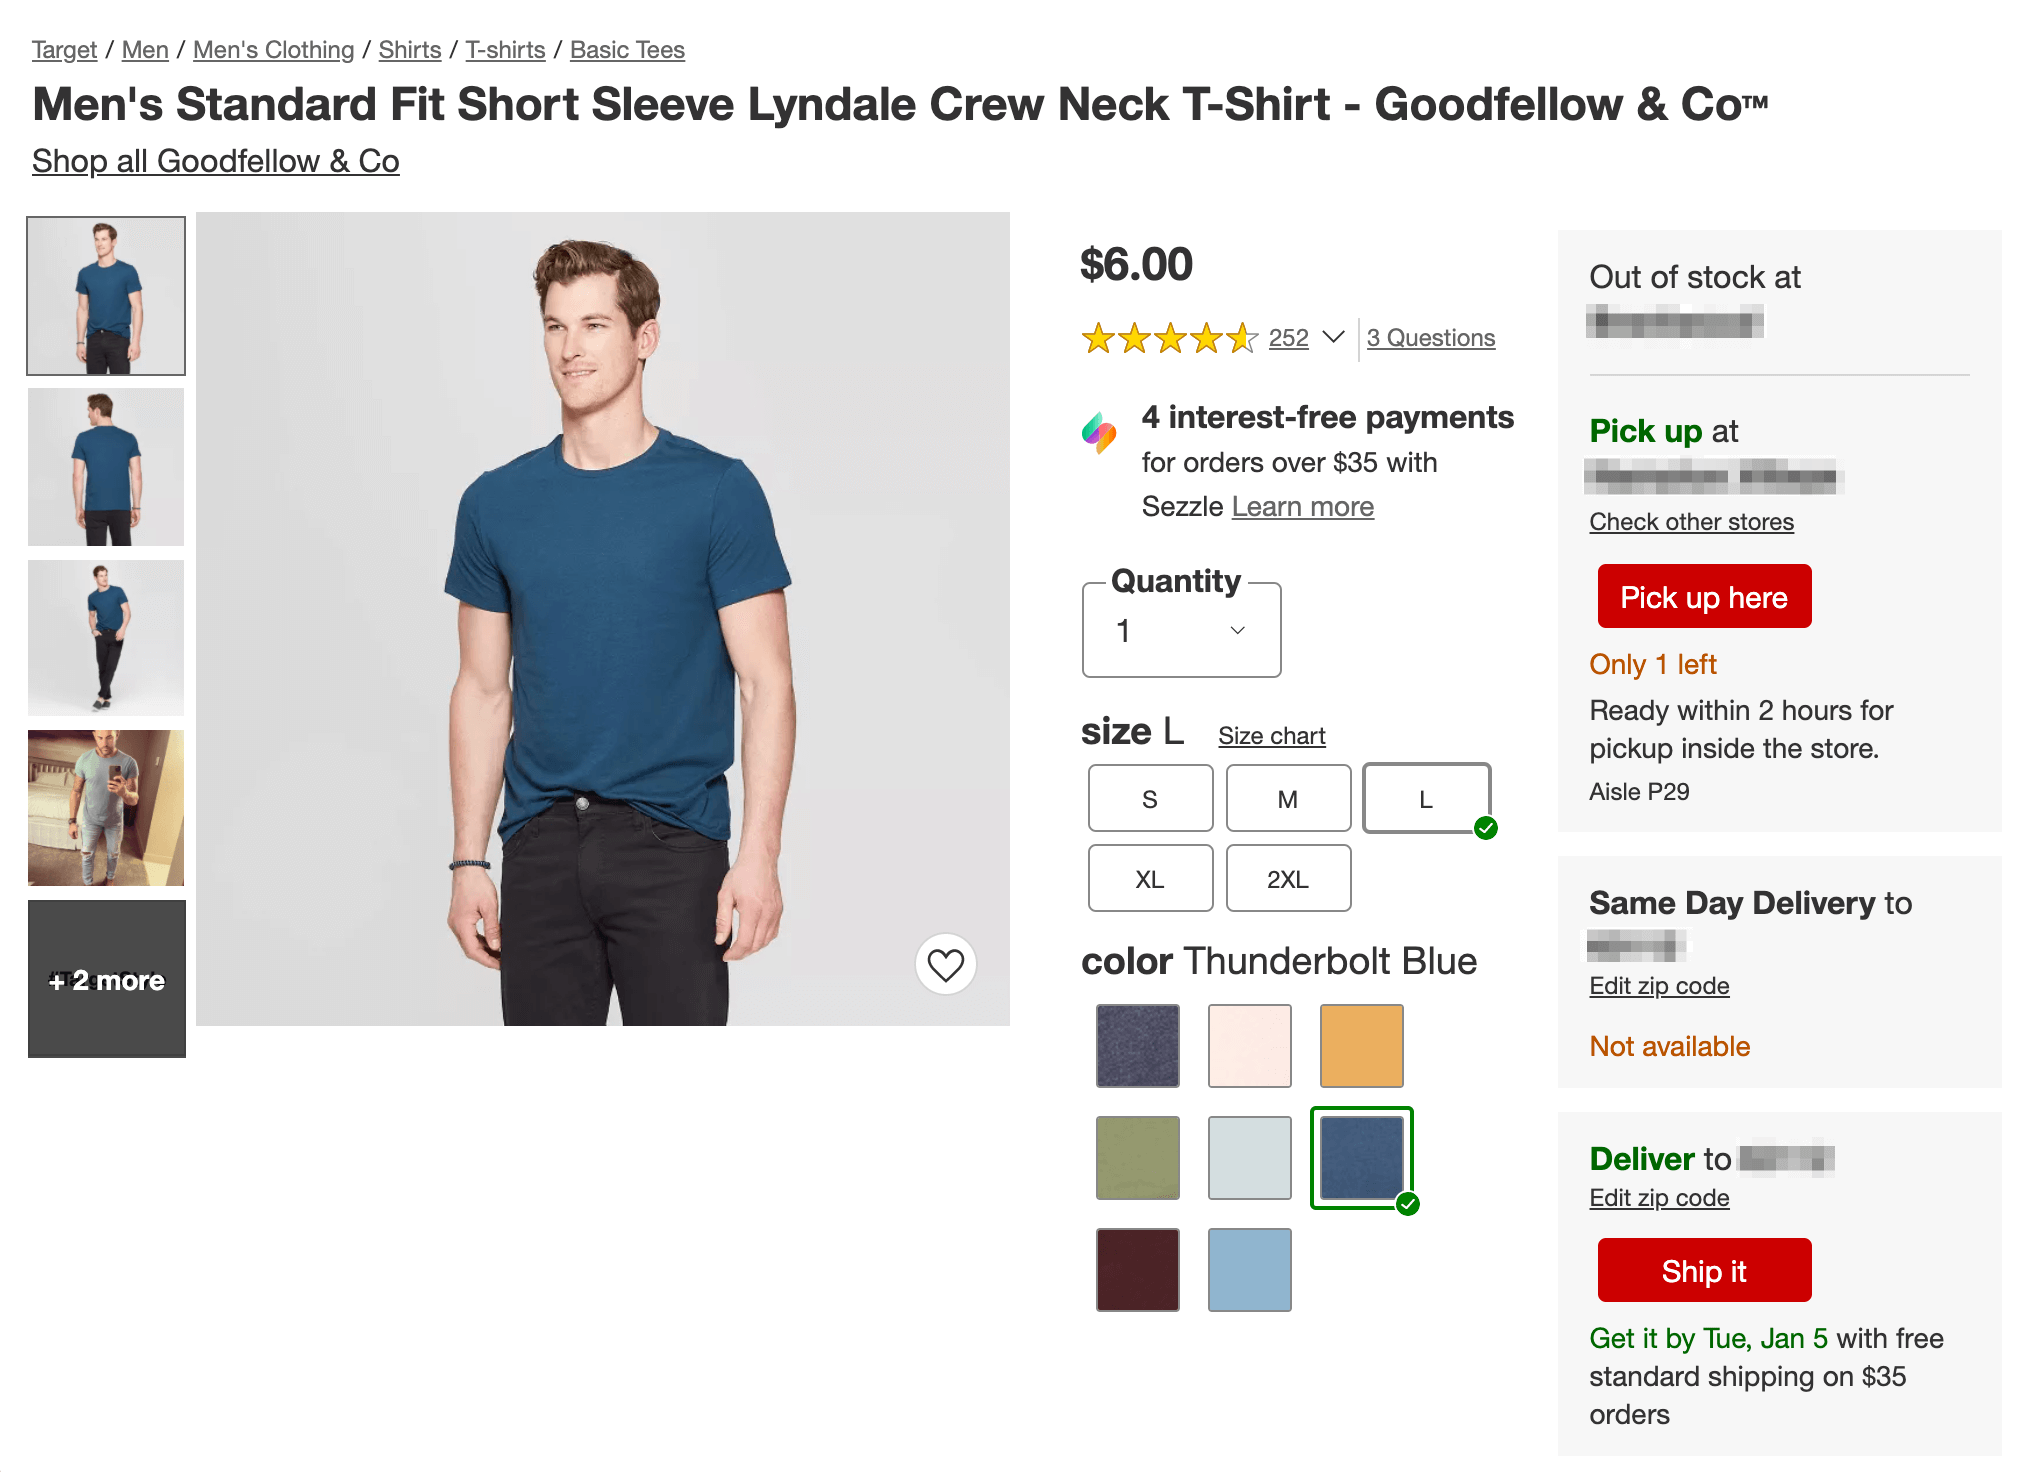Click the heart/wishlist icon

[945, 963]
